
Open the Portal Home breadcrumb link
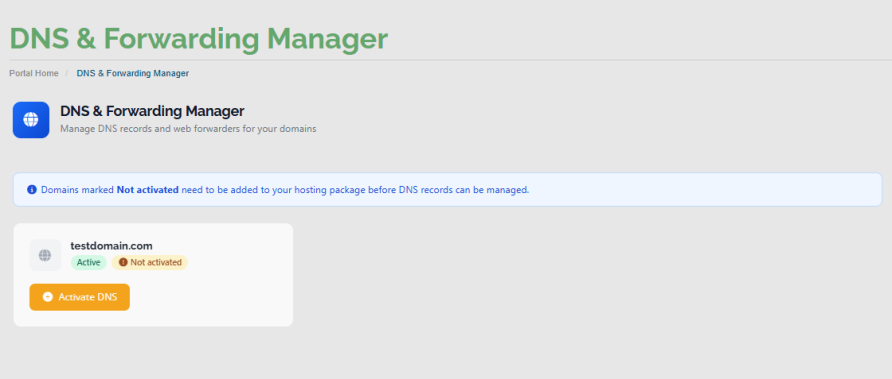34,73
